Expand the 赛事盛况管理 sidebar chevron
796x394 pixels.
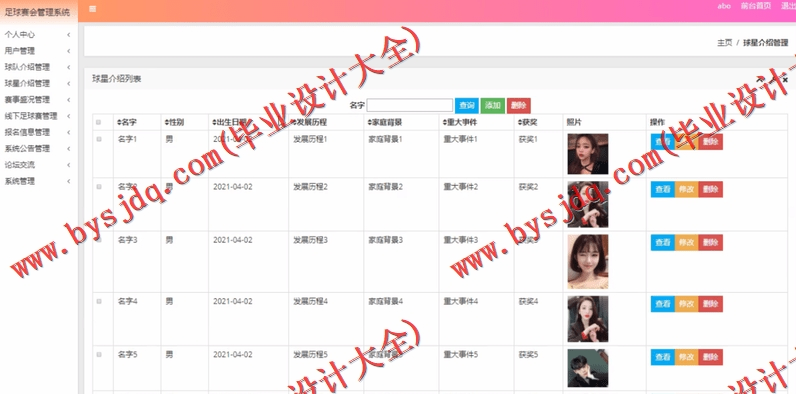69,100
